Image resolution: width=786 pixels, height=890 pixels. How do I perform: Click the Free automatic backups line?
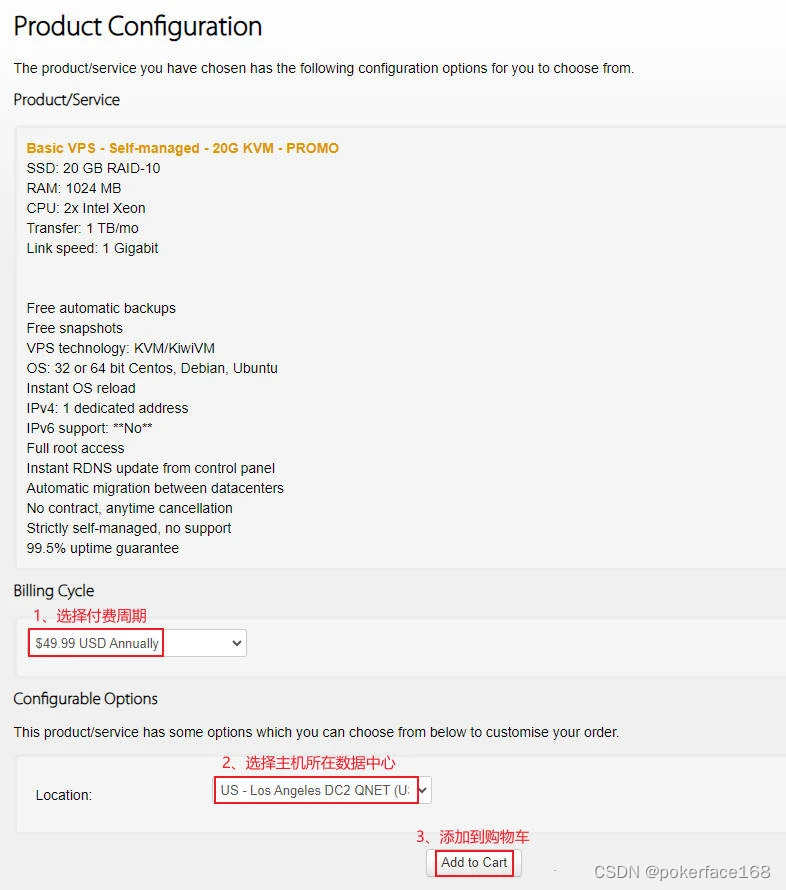point(101,308)
